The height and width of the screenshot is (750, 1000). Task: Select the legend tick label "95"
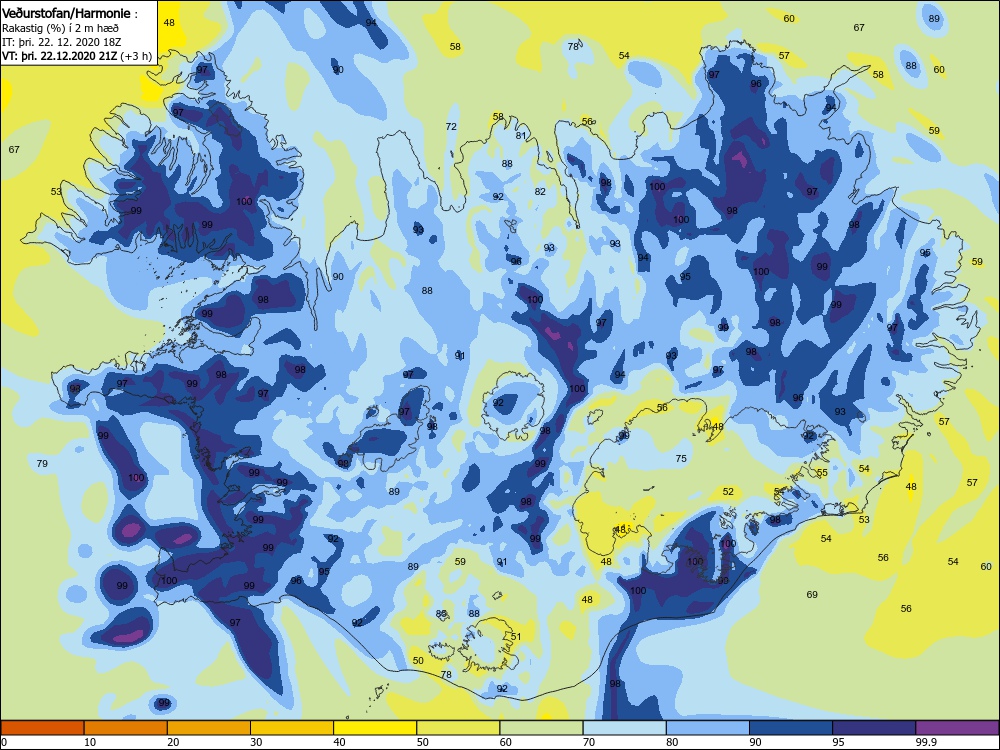[839, 742]
